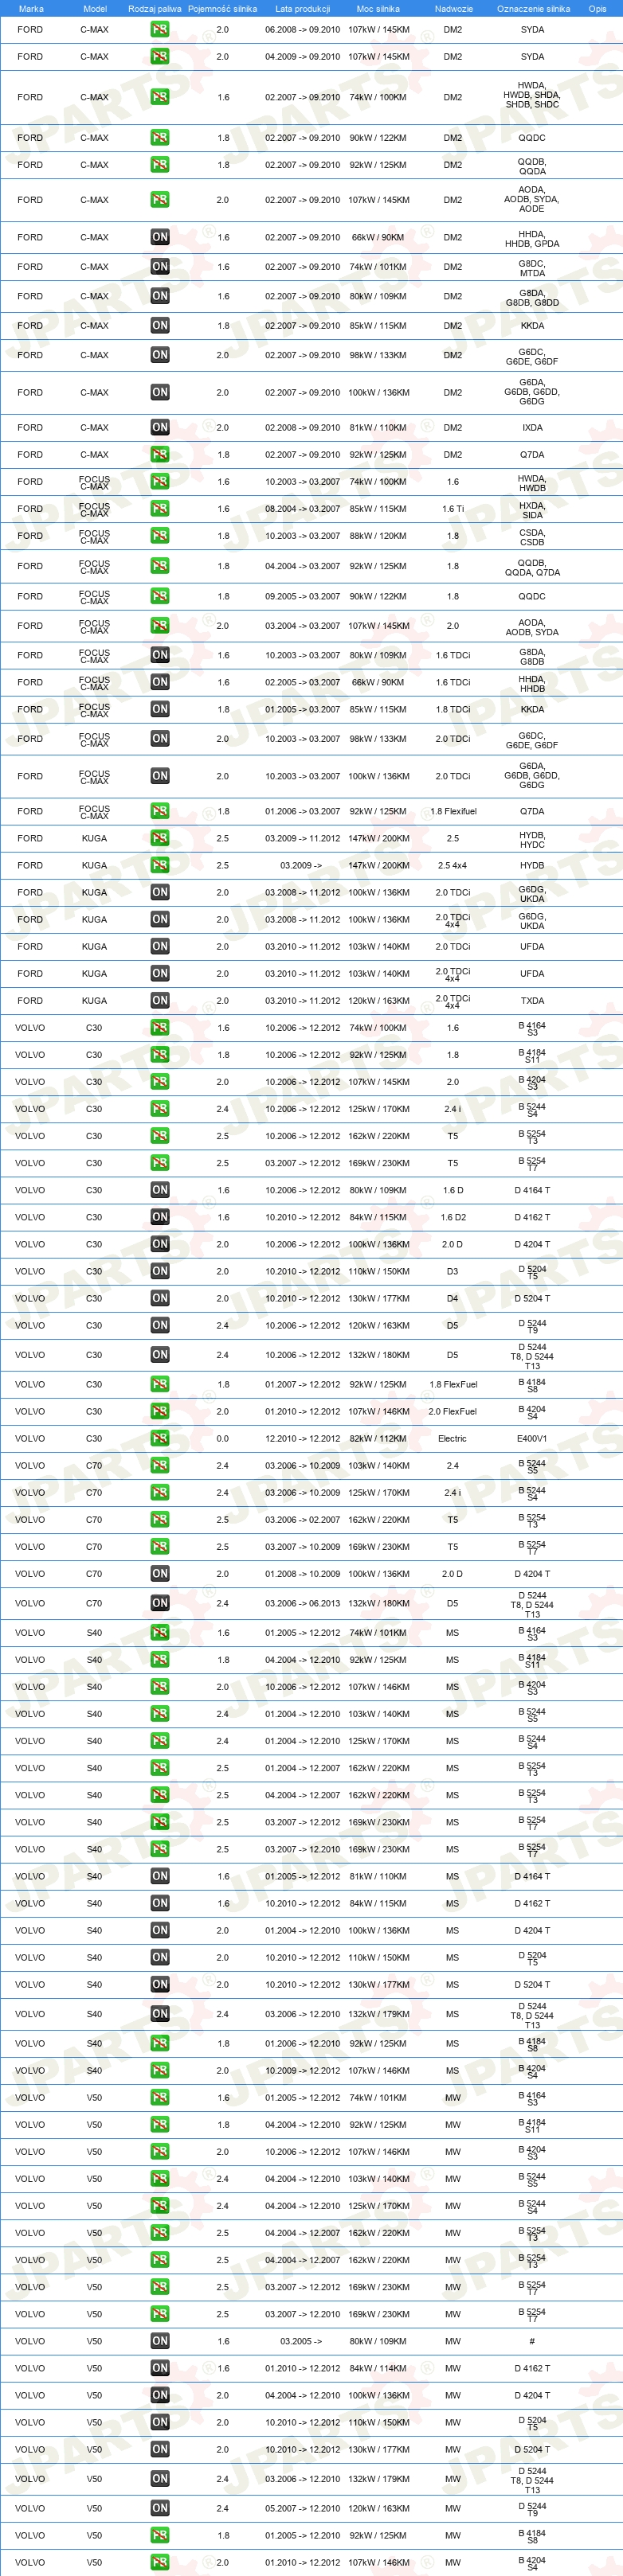623x2576 pixels.
Task: Select petrol icon in C30 2.4 i row
Action: point(160,1109)
